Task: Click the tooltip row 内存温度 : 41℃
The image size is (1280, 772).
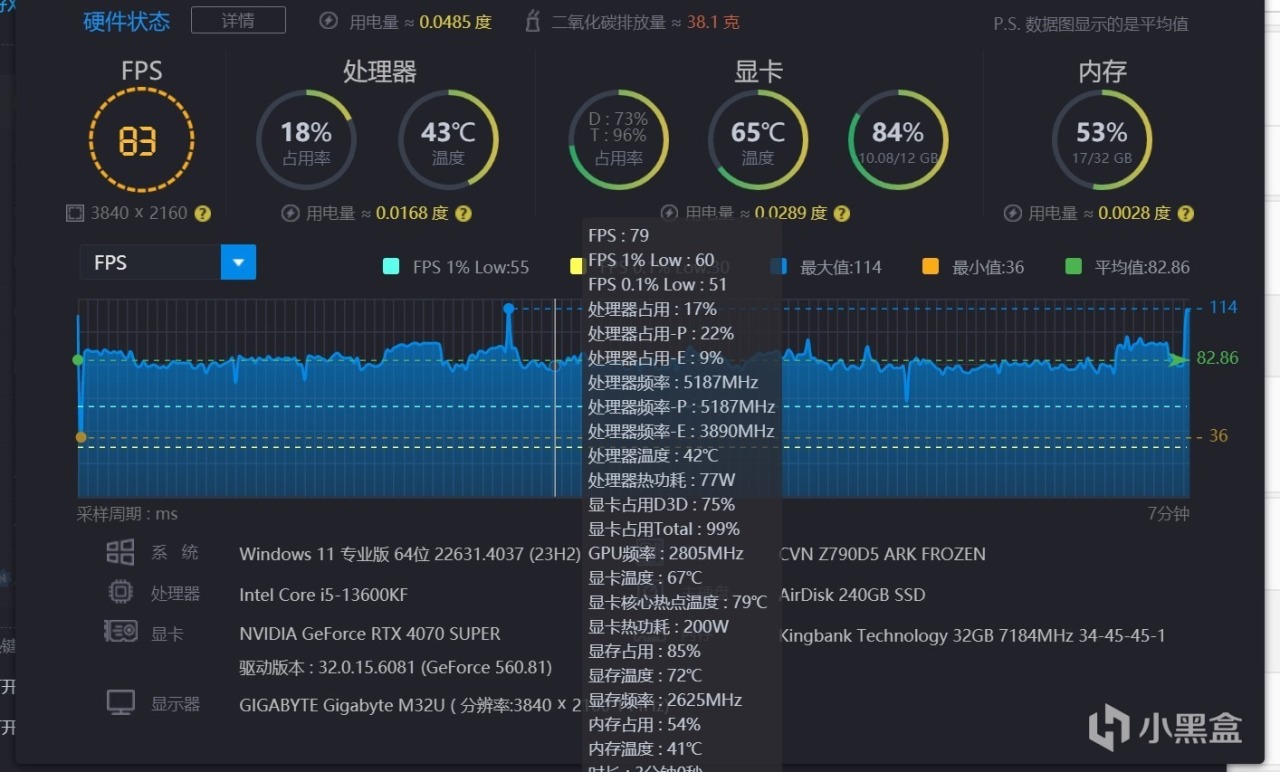Action: point(645,749)
